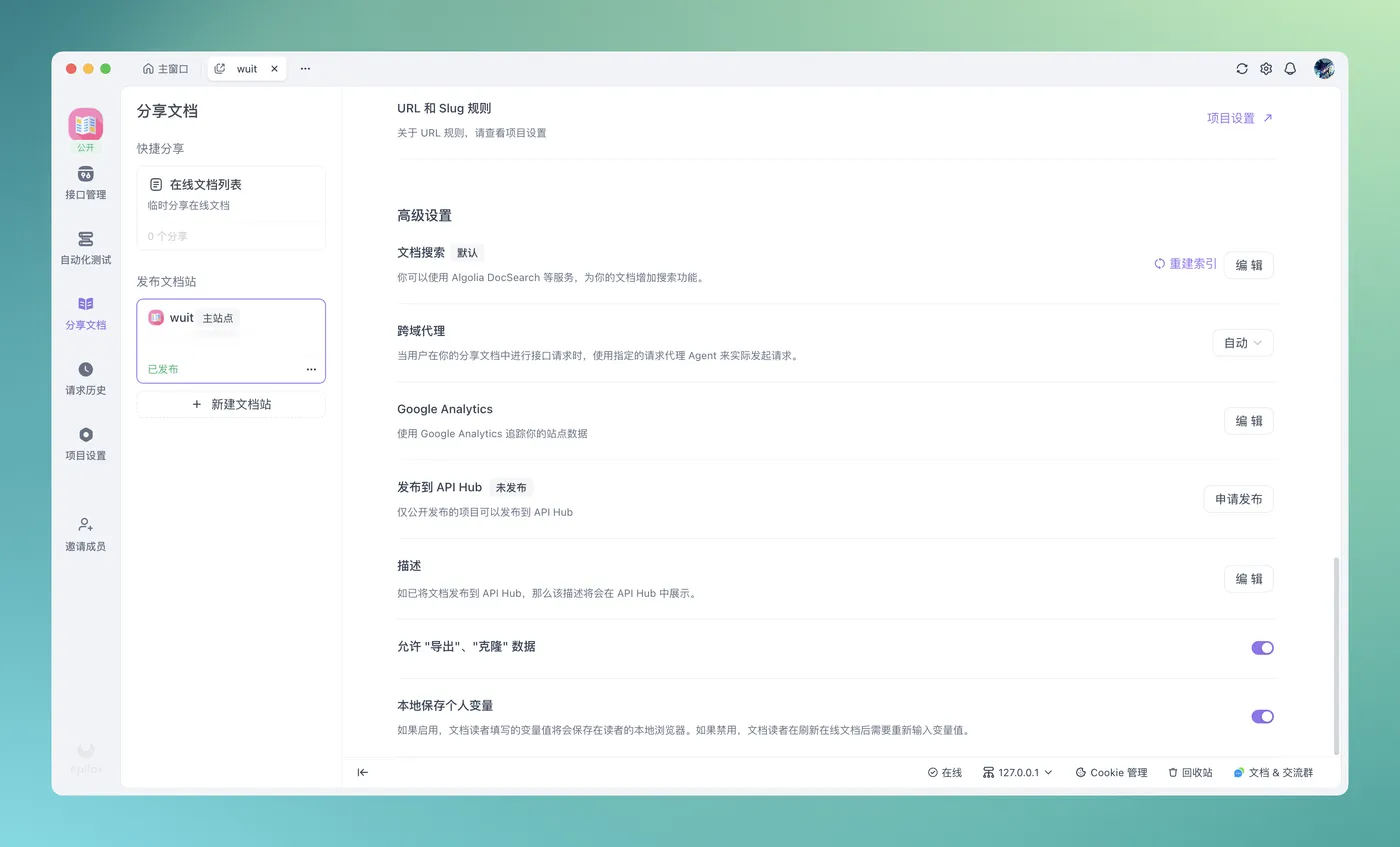Click 已发布 status text

coord(163,370)
